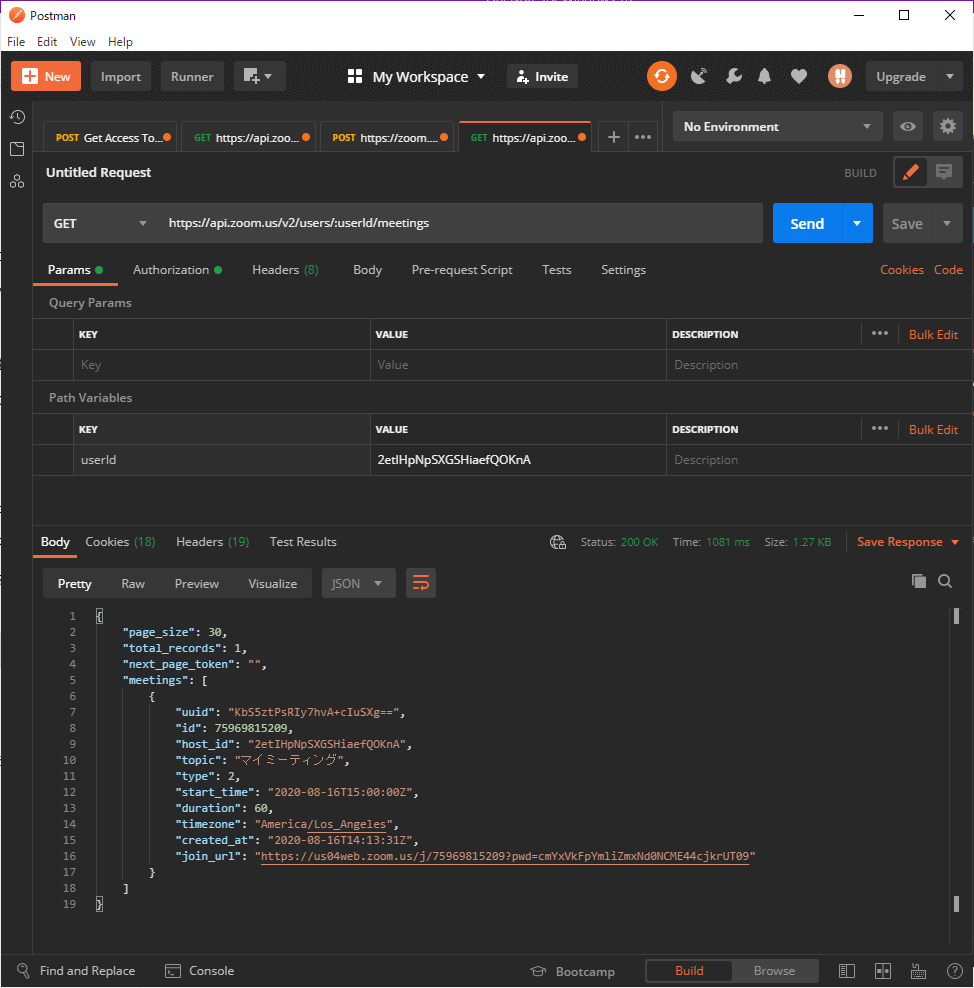
Task: Select the Preview response view
Action: click(x=197, y=583)
